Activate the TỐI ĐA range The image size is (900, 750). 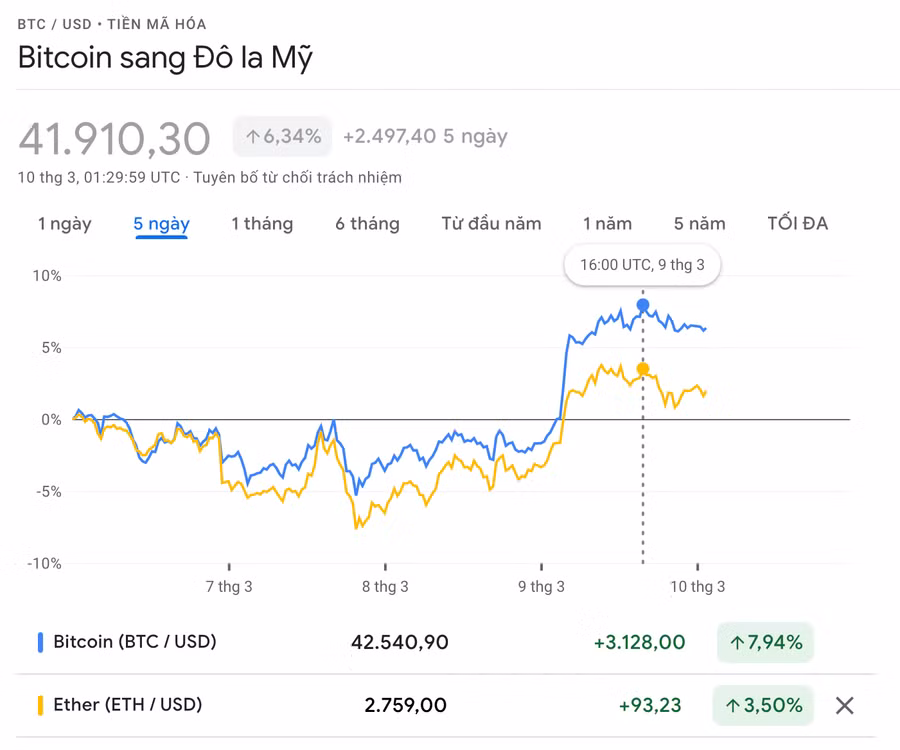[798, 224]
